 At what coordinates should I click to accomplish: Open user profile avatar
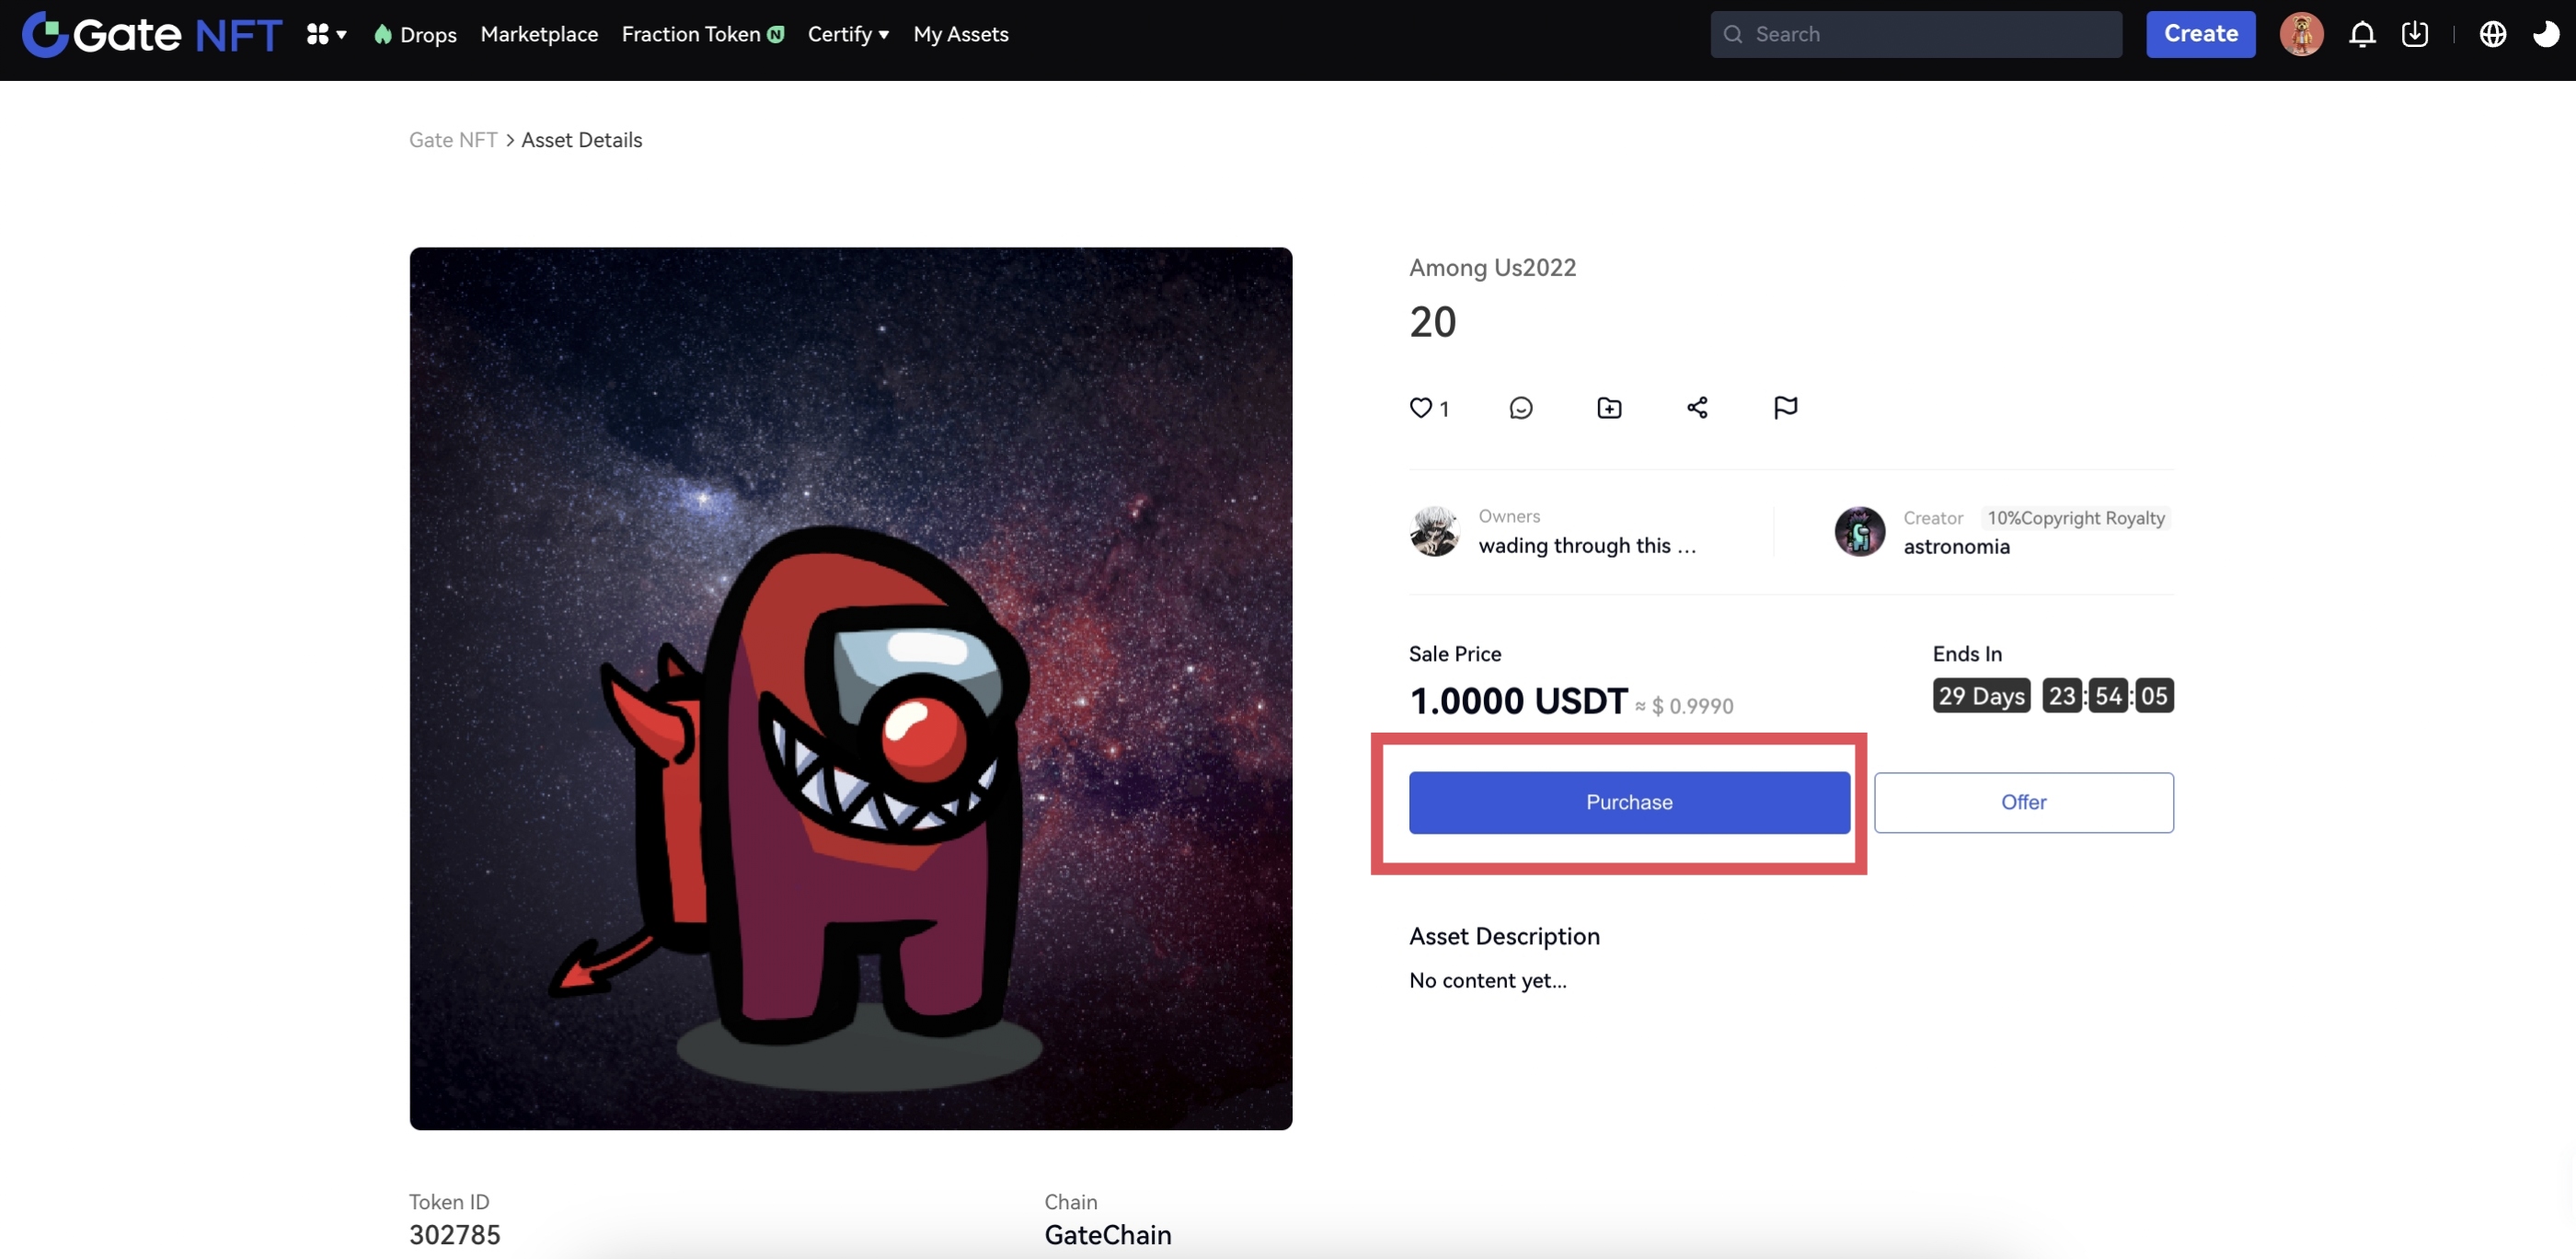click(x=2301, y=34)
